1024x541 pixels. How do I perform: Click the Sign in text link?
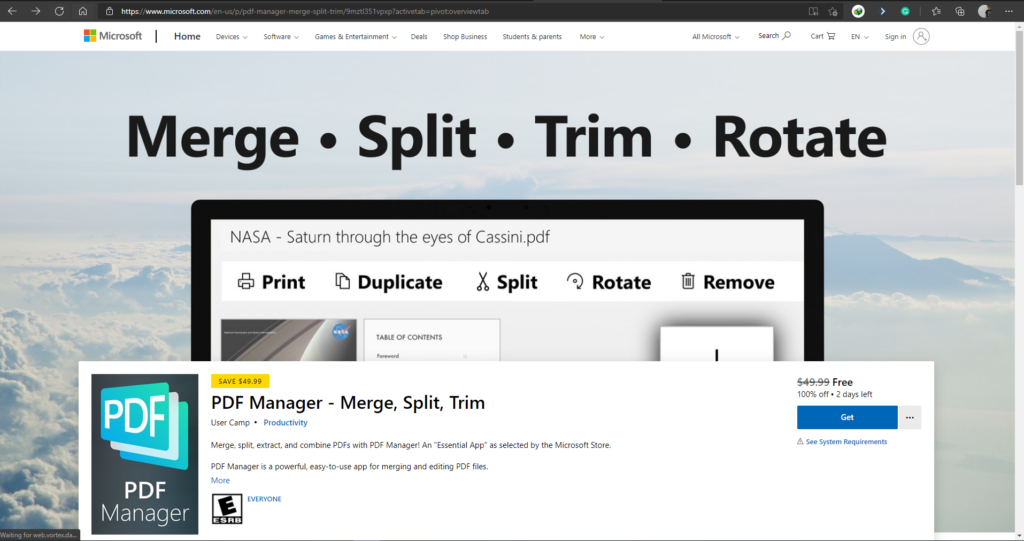(895, 37)
